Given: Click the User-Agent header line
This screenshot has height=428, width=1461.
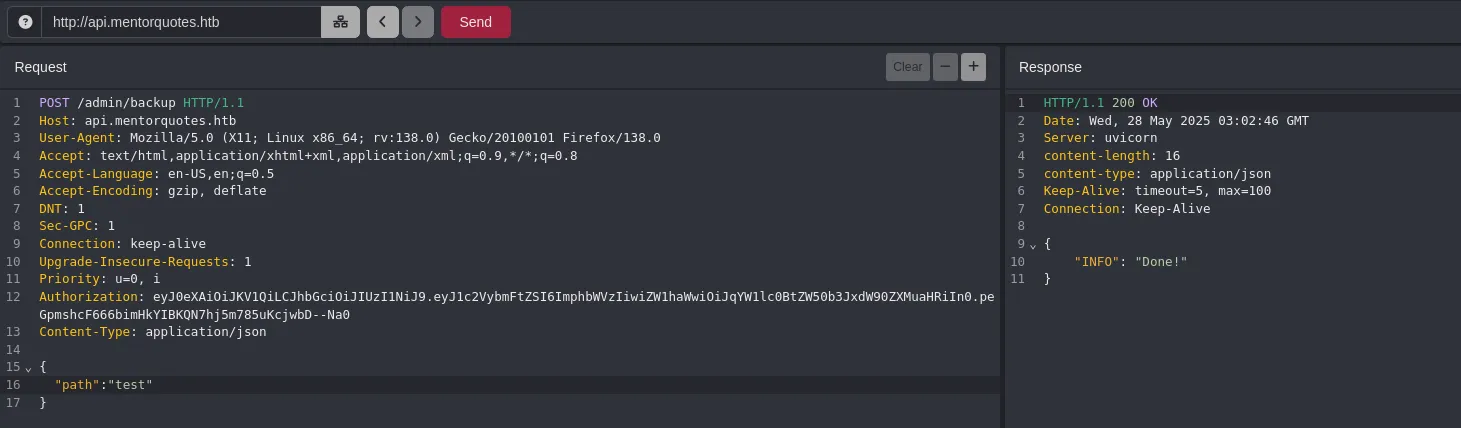Looking at the screenshot, I should [349, 138].
